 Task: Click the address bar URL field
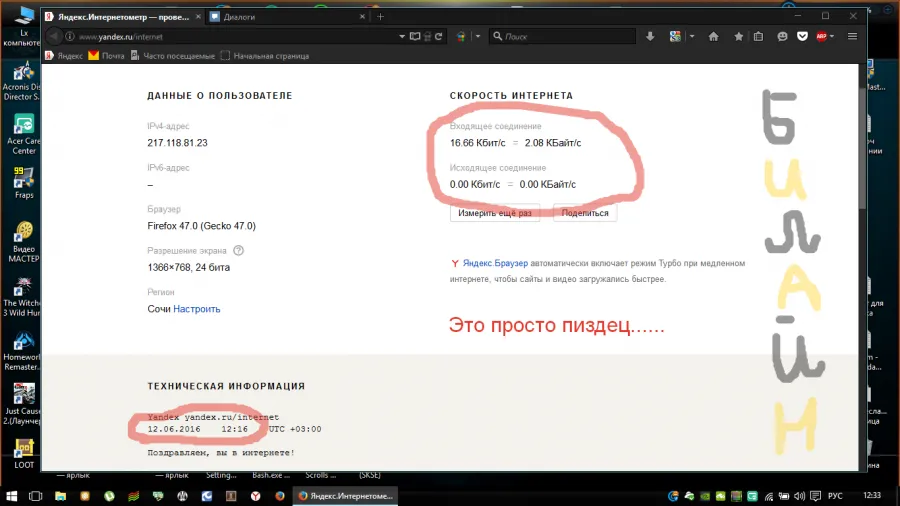(x=235, y=36)
